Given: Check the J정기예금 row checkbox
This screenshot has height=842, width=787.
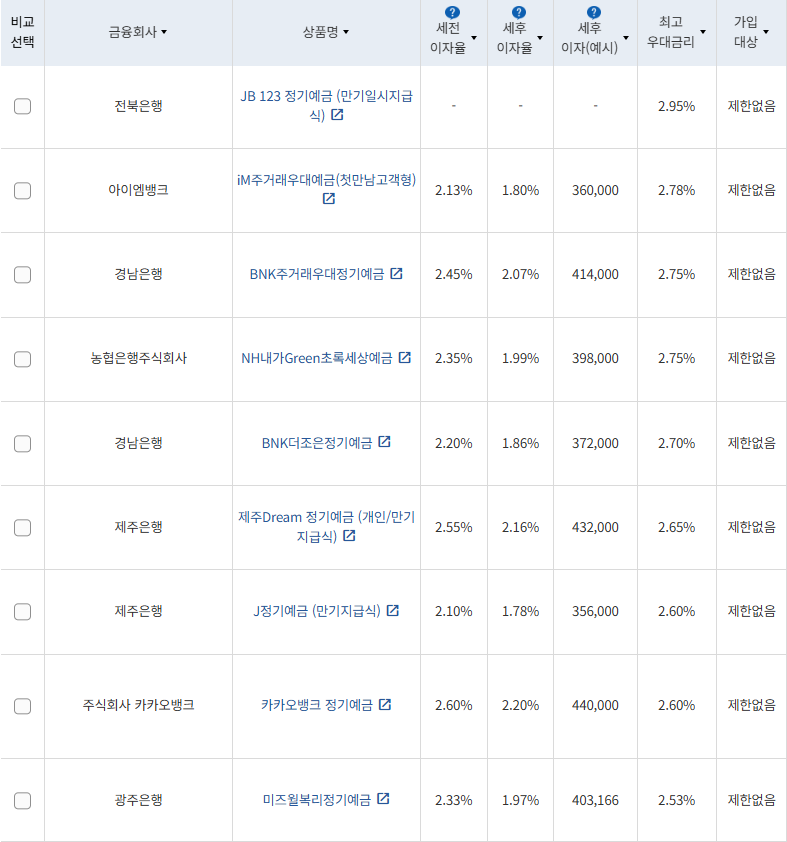Looking at the screenshot, I should click(x=23, y=612).
